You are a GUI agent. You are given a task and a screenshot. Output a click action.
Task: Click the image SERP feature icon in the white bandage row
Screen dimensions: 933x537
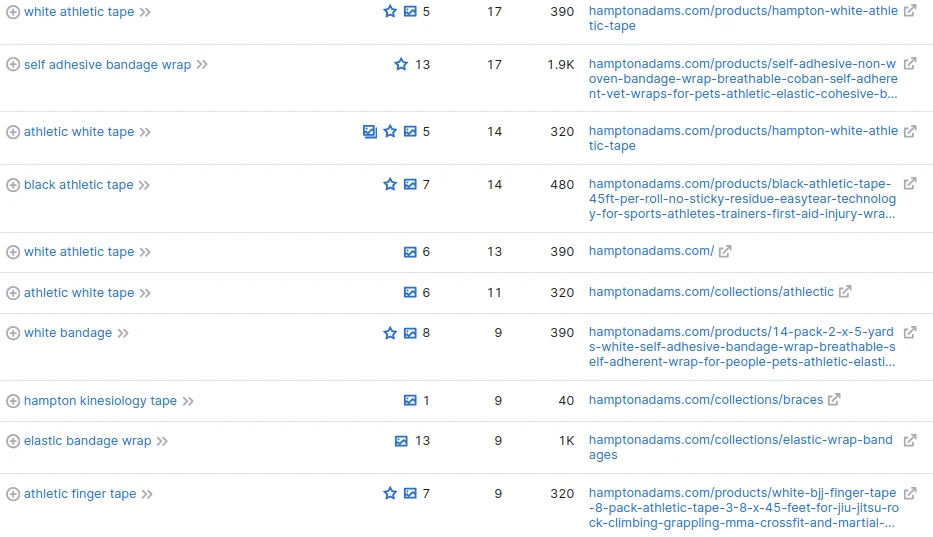410,333
